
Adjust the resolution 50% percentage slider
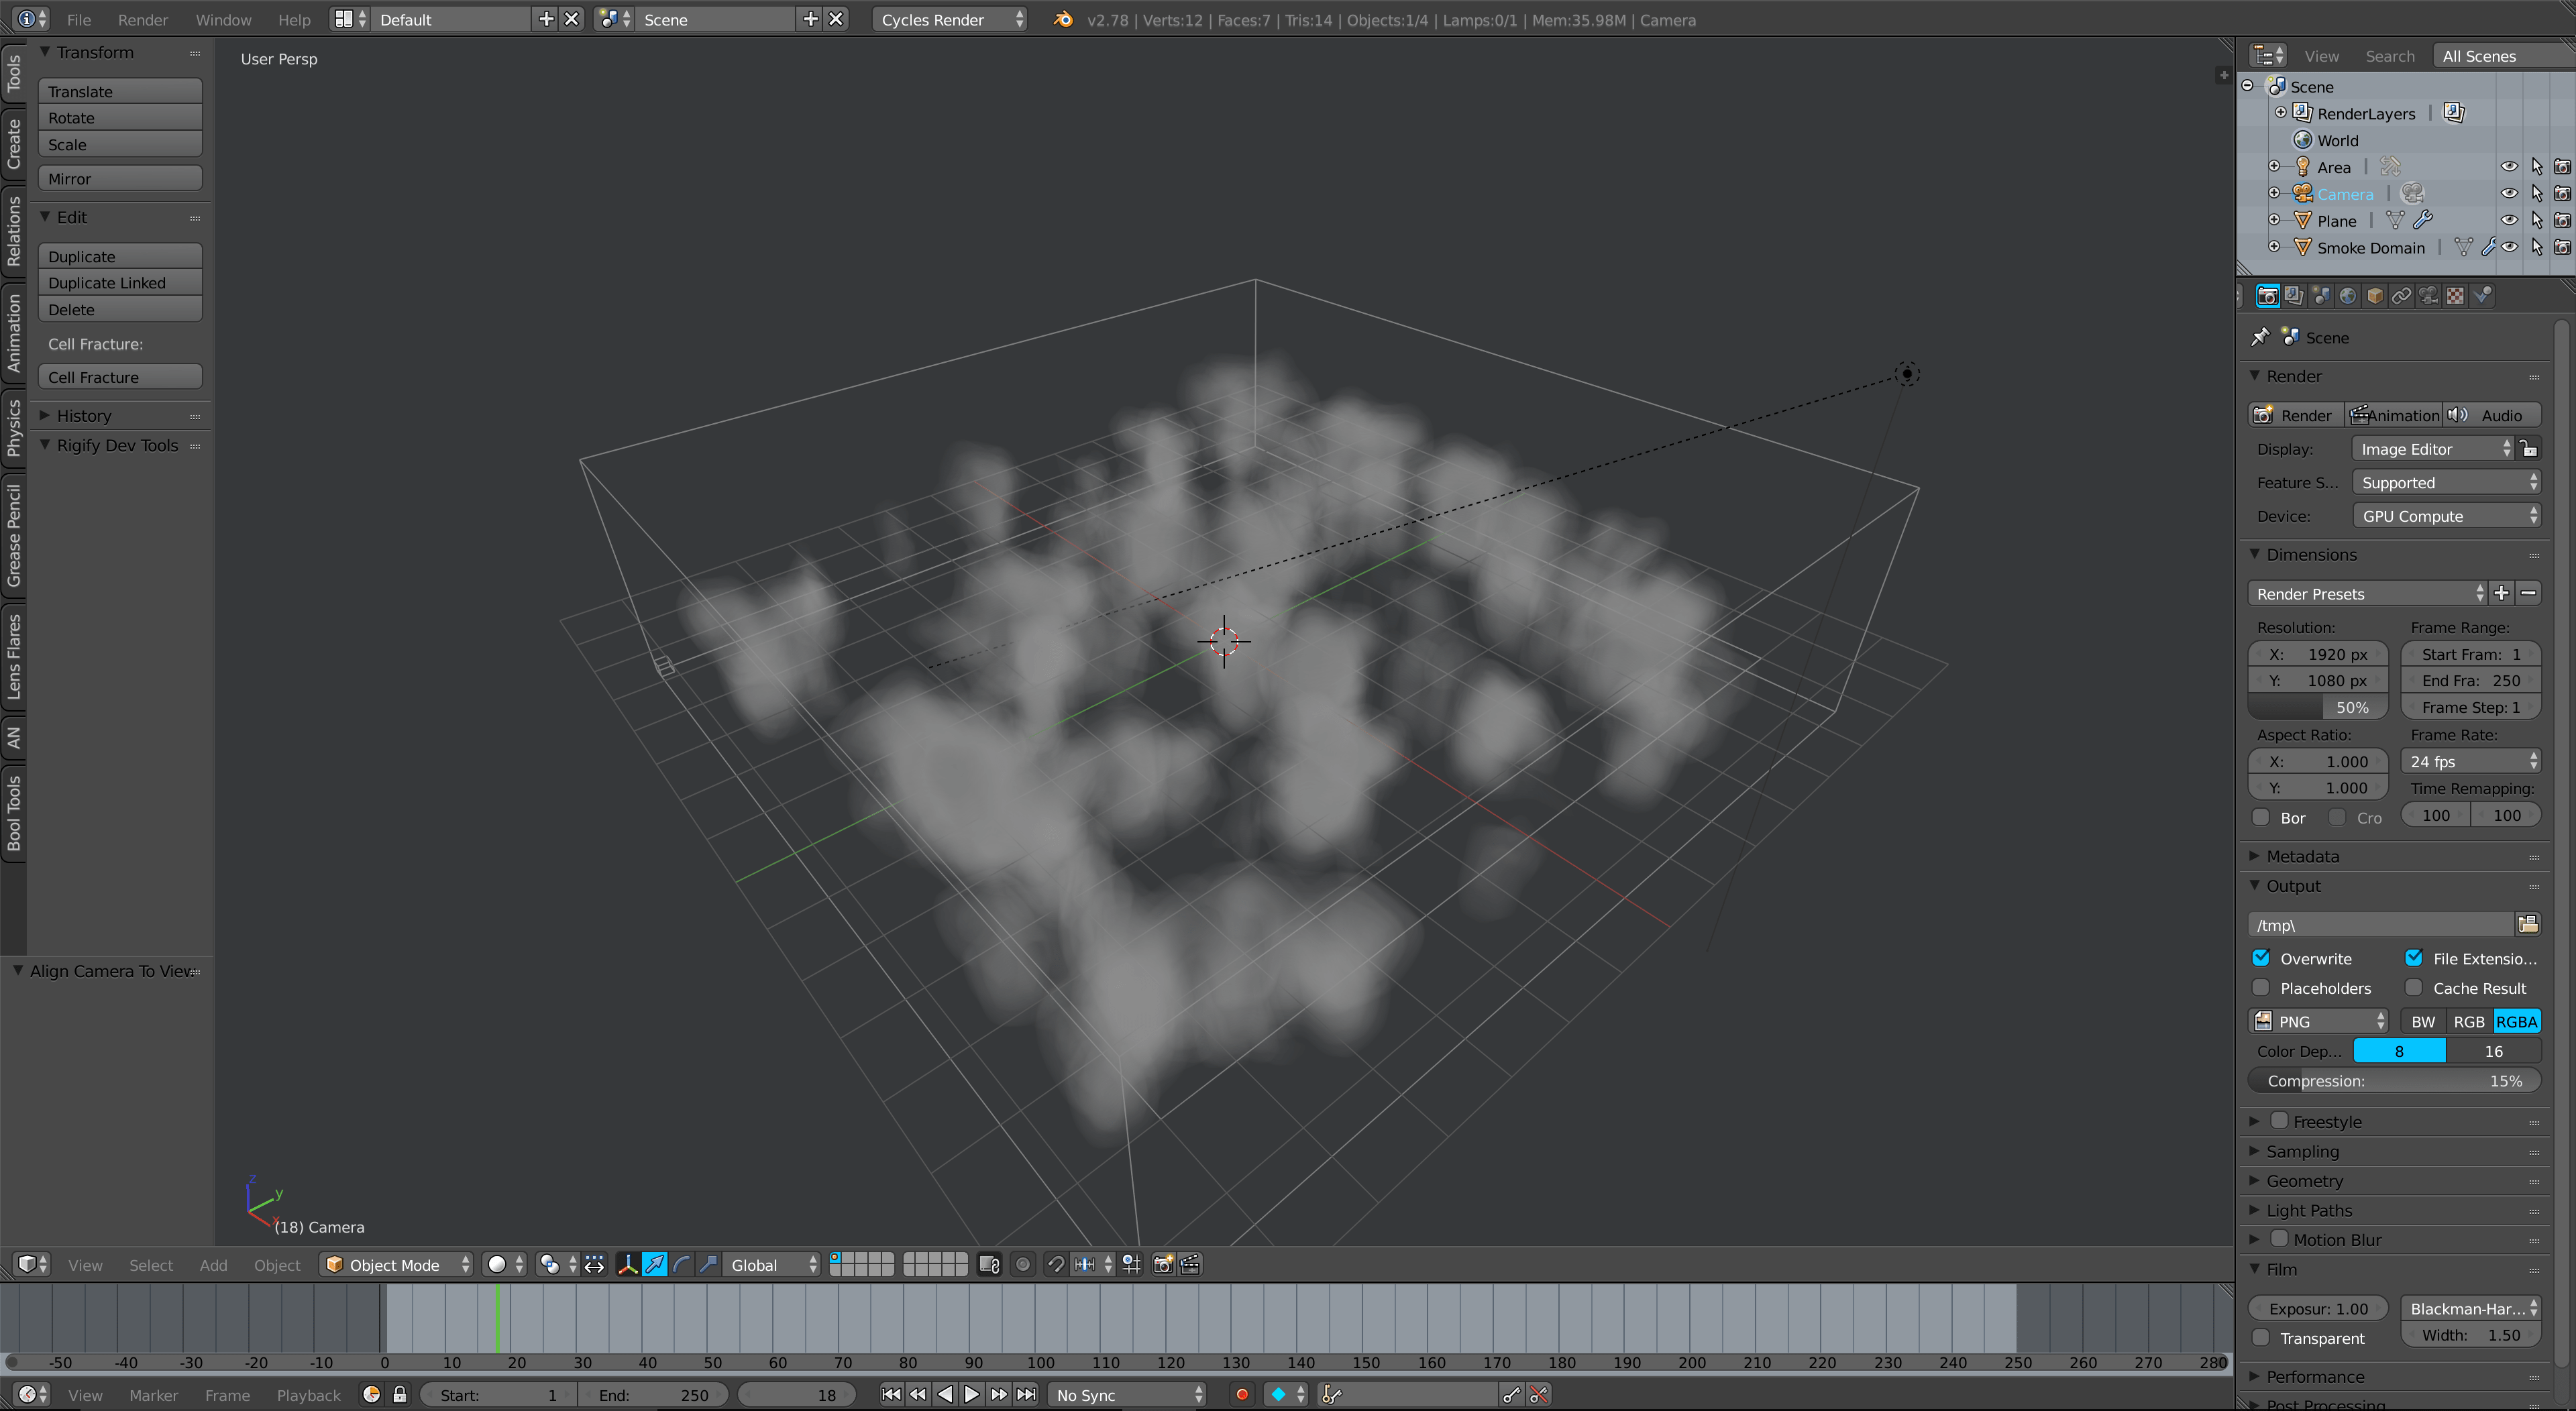[x=2318, y=707]
